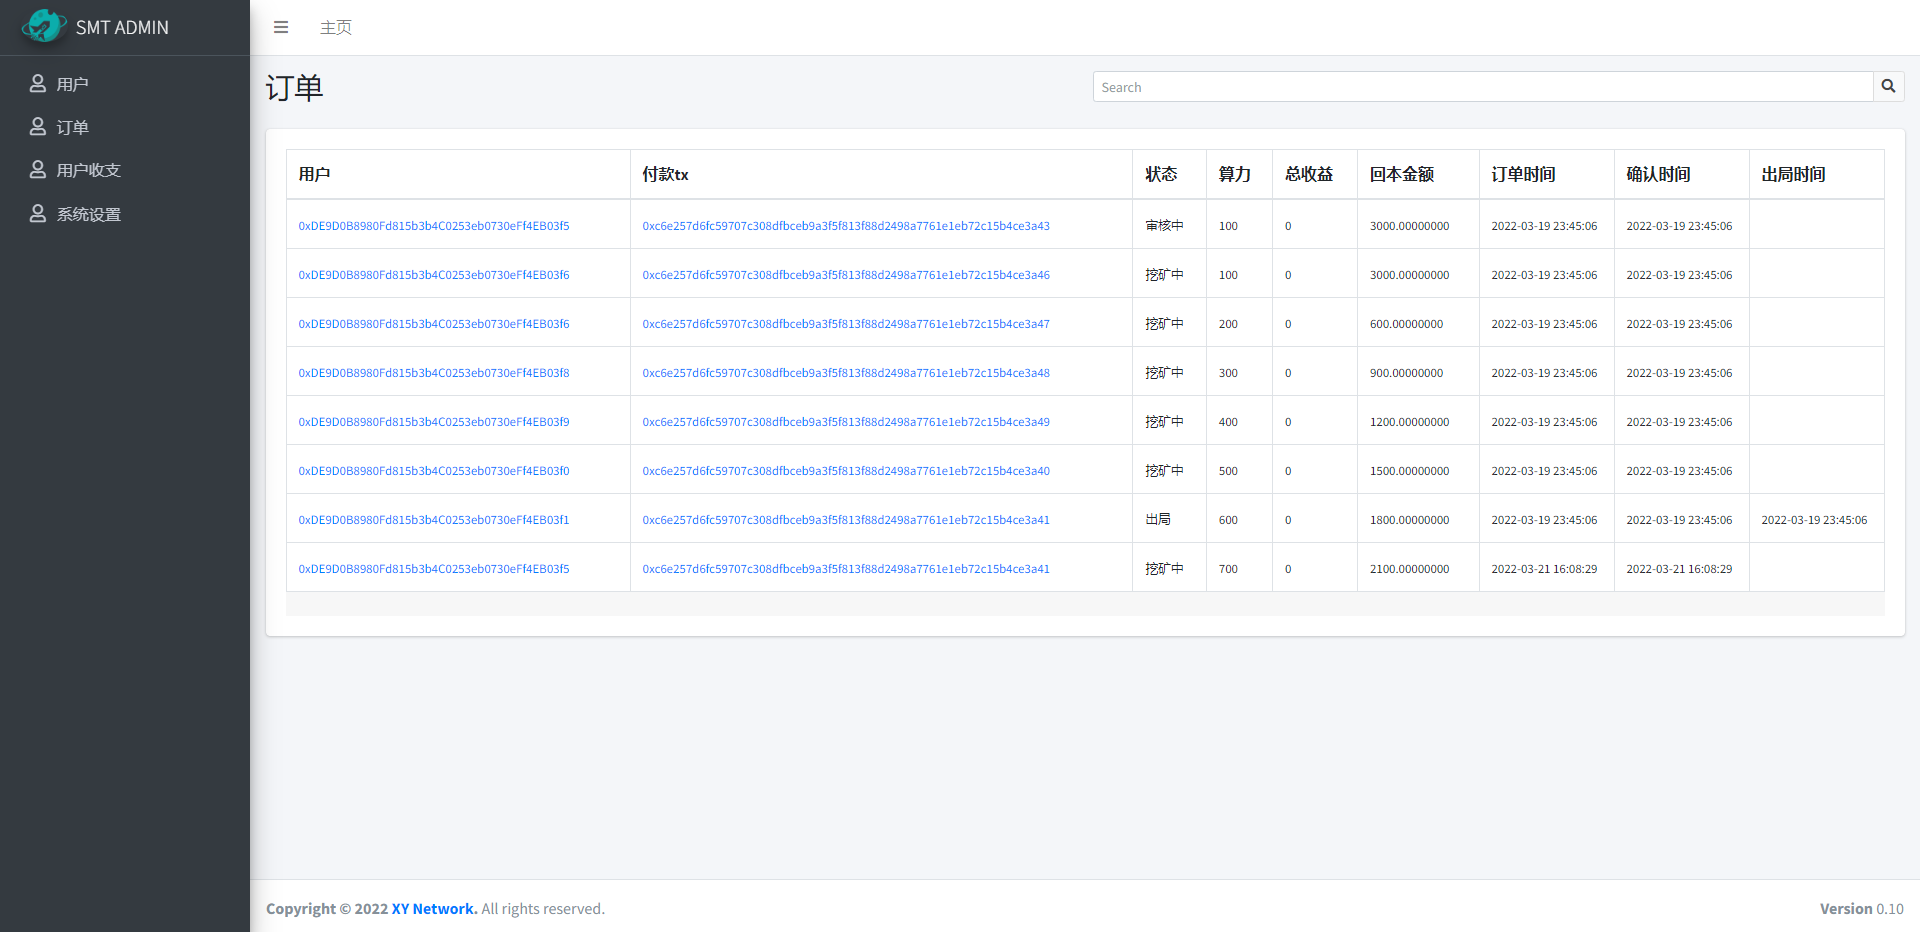The image size is (1920, 932).
Task: Click the magnifier search button
Action: 1888,86
